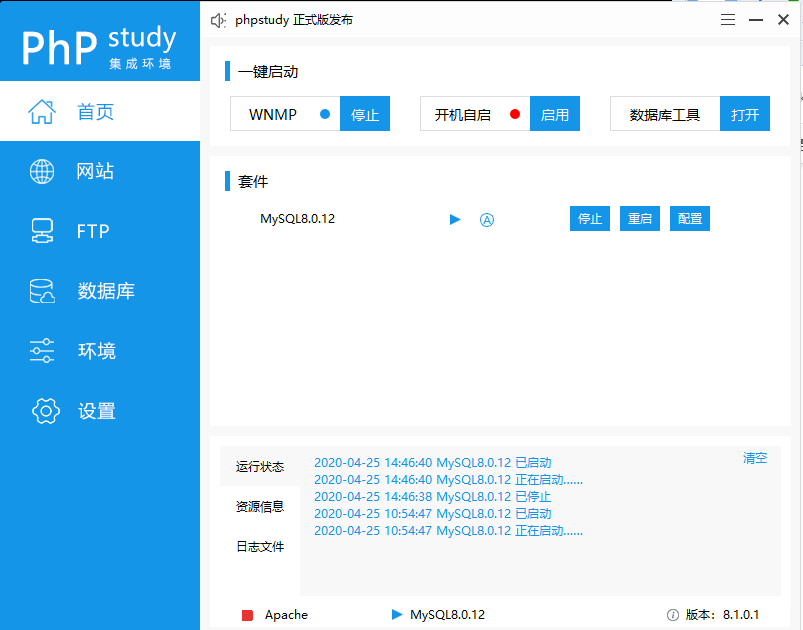Select log entry 14:46:40 已启动
803x630 pixels.
[x=433, y=463]
